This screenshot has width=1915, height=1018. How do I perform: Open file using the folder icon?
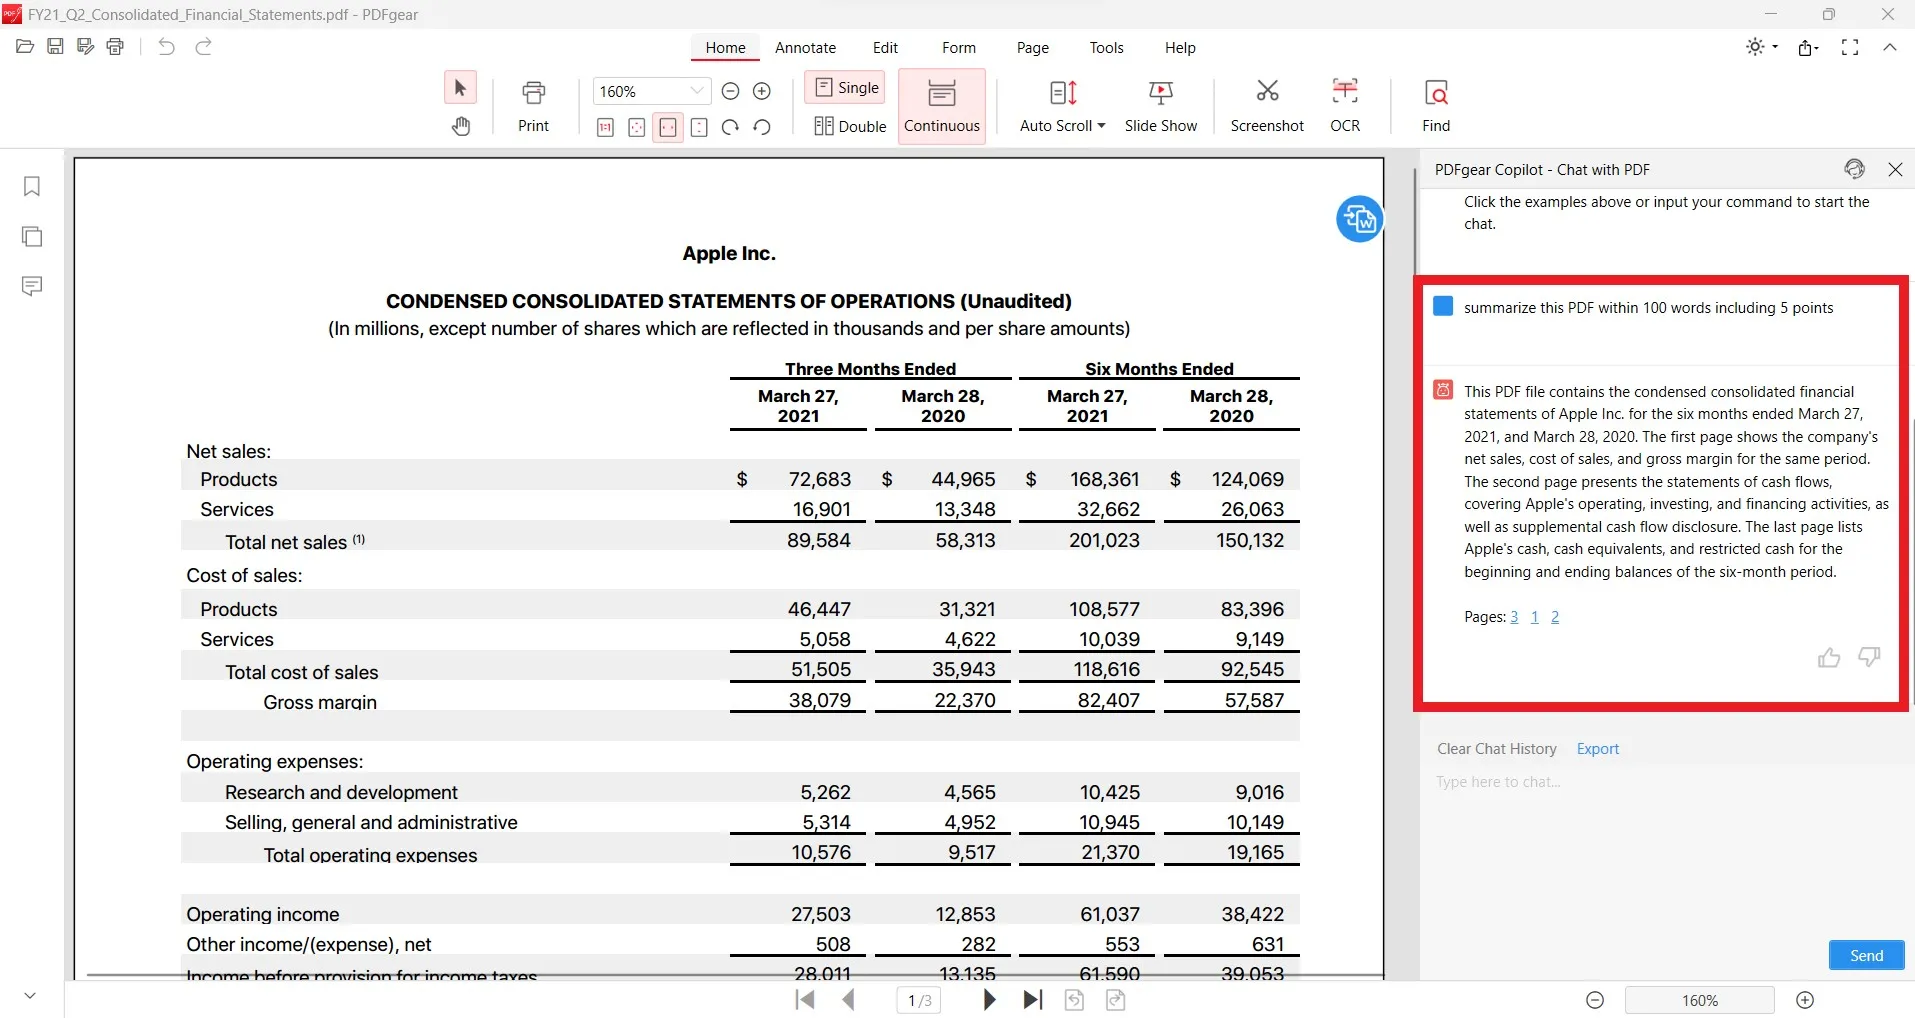point(25,46)
